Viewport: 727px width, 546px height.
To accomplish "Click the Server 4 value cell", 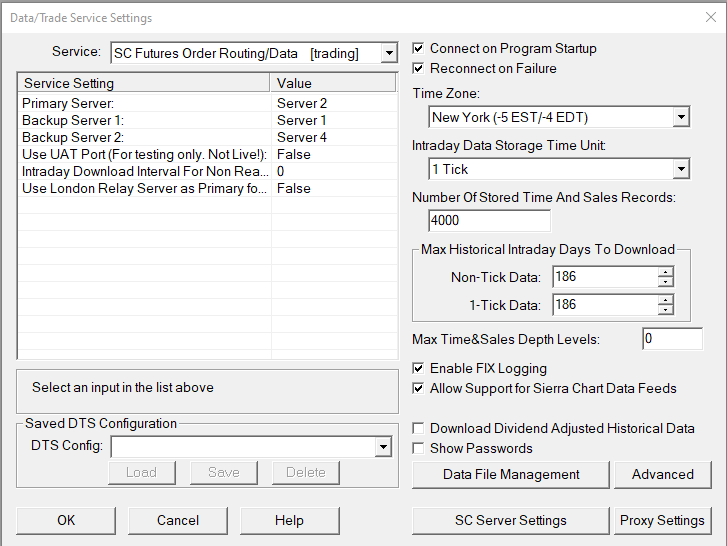I will 334,137.
